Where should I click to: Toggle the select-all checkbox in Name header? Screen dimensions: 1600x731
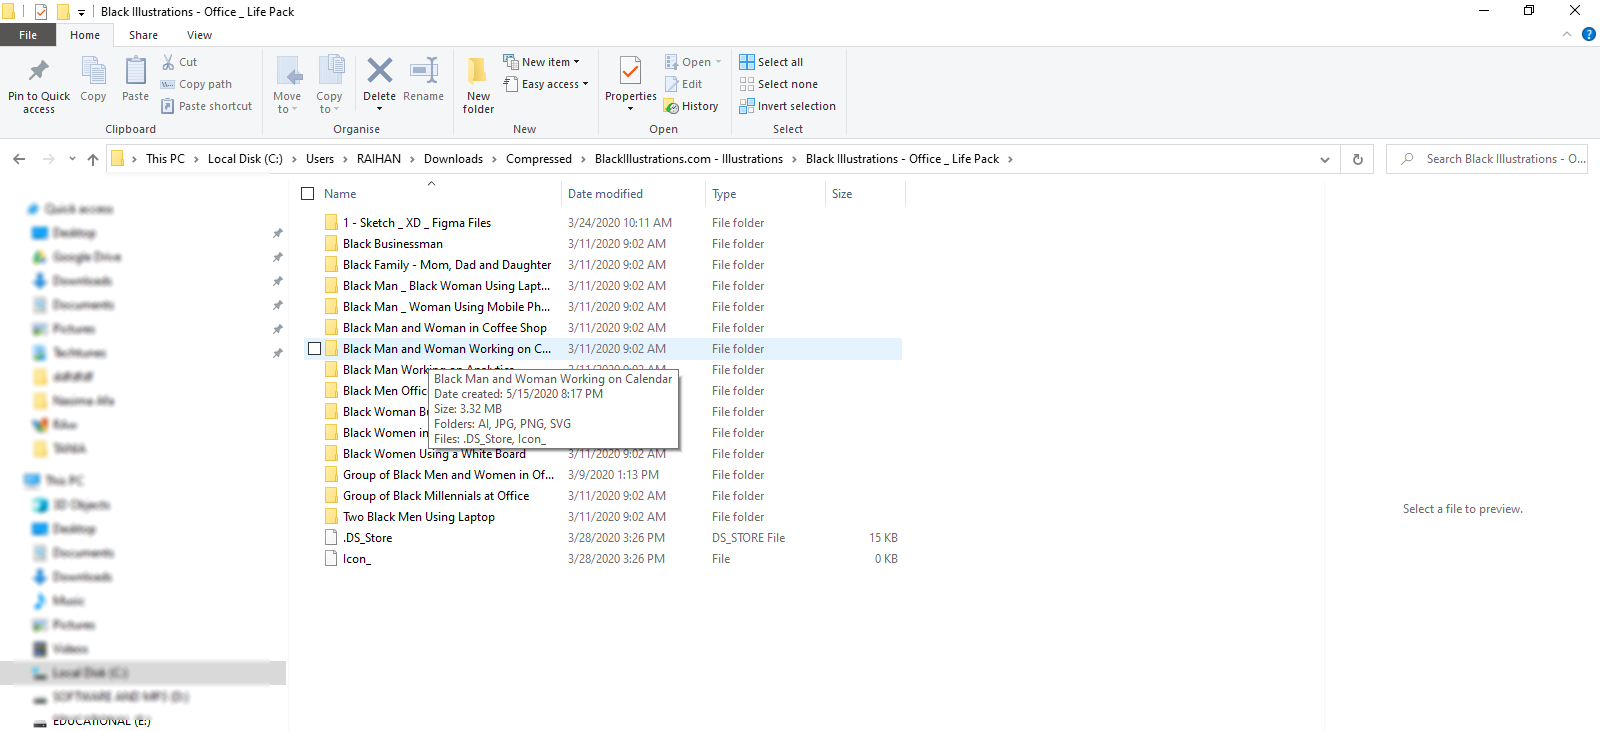(308, 194)
